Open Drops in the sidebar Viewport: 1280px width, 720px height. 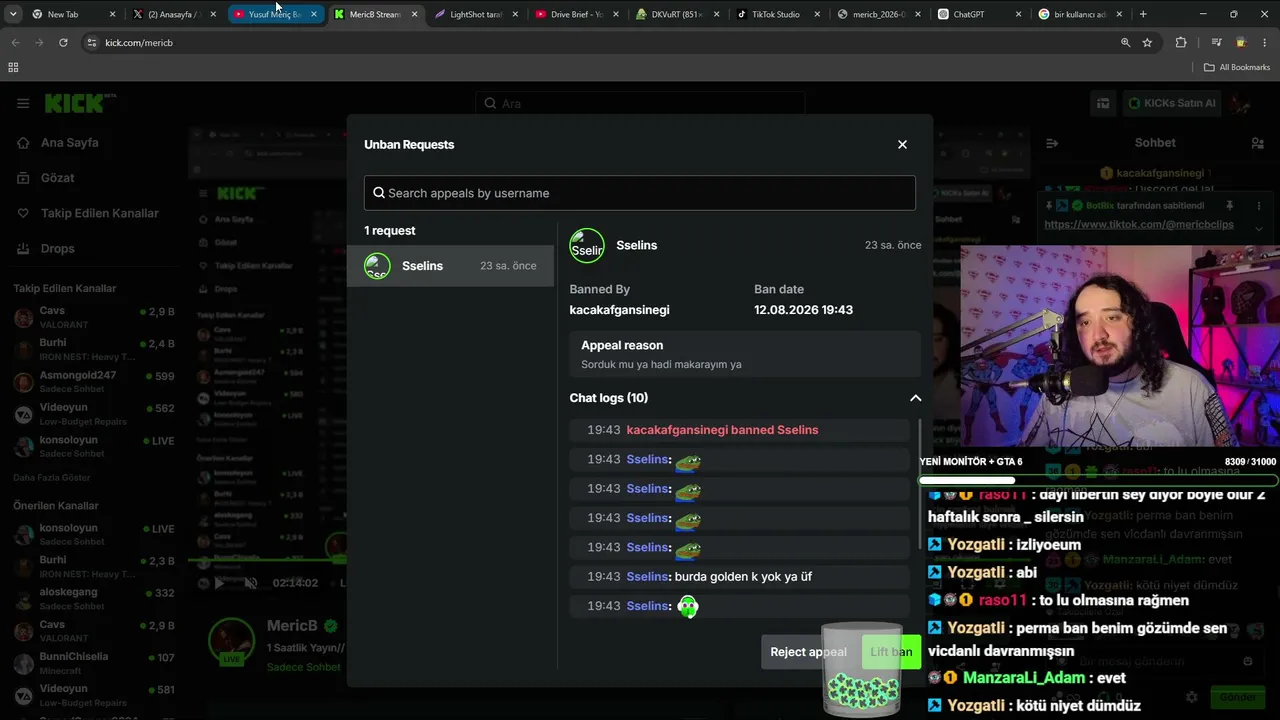pyautogui.click(x=57, y=248)
